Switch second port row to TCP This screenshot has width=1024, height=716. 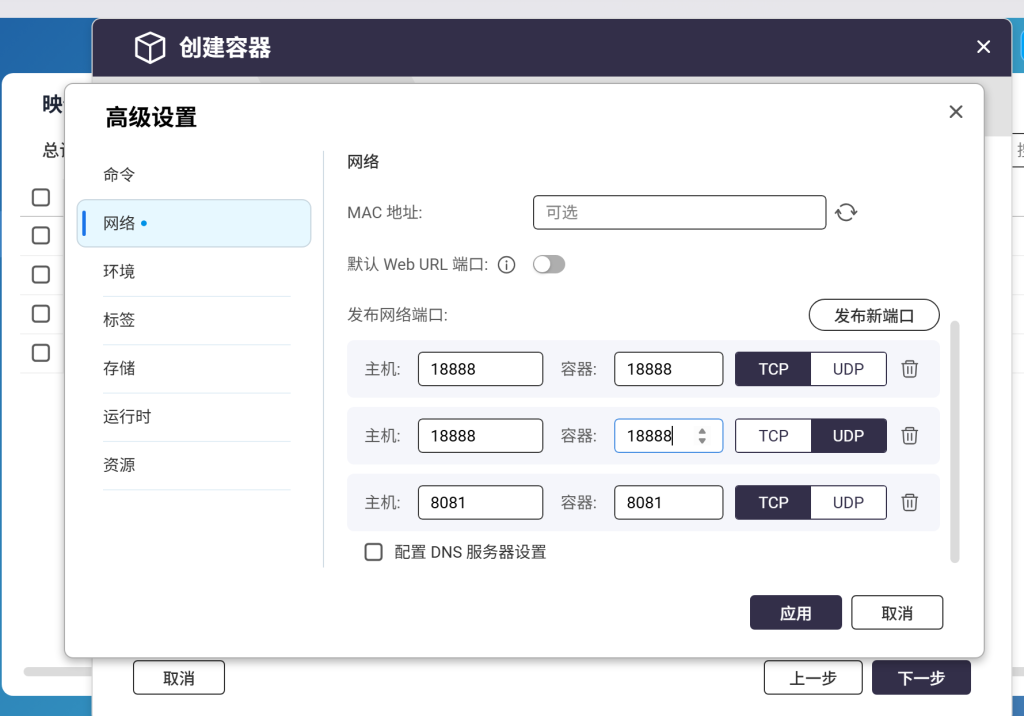(x=773, y=436)
